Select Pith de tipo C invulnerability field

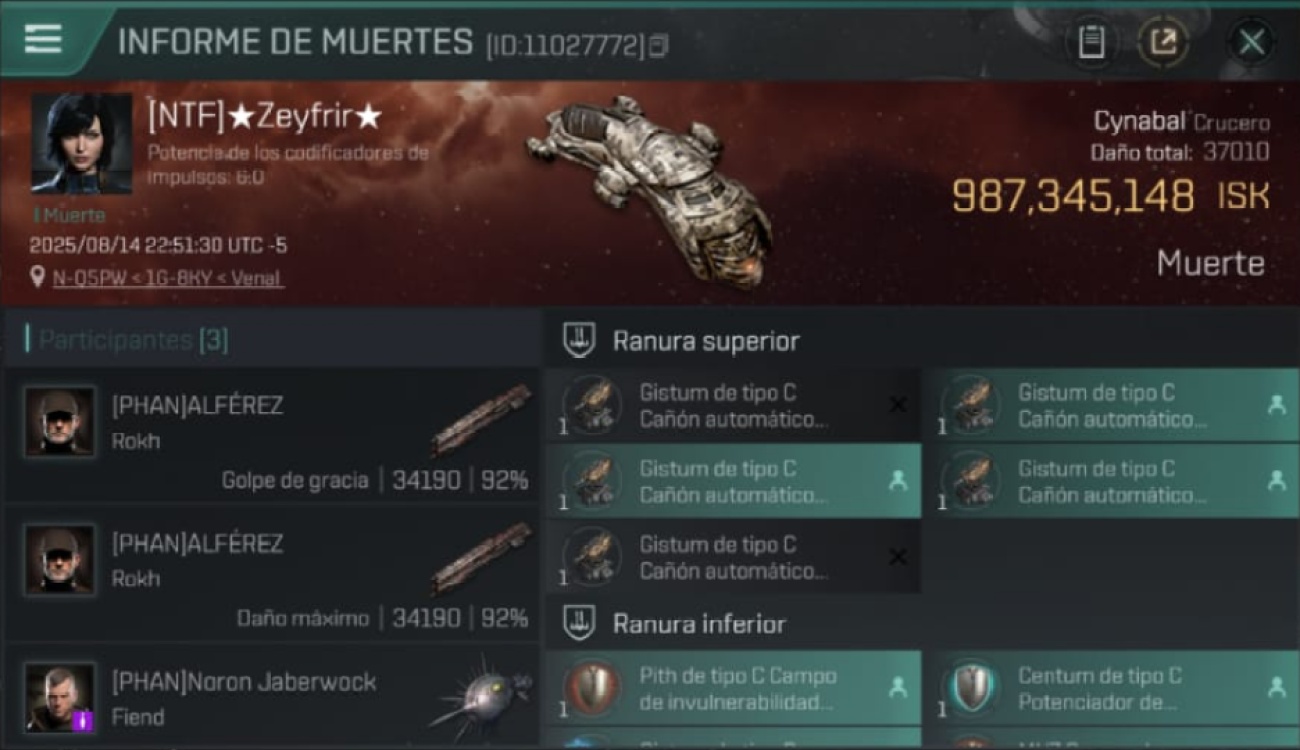733,688
